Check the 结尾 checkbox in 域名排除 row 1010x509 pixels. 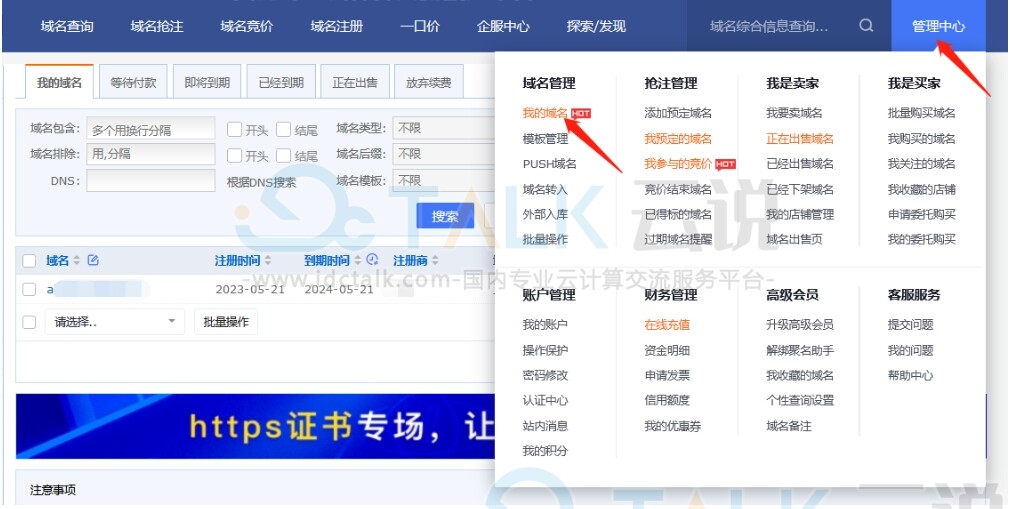pos(283,155)
